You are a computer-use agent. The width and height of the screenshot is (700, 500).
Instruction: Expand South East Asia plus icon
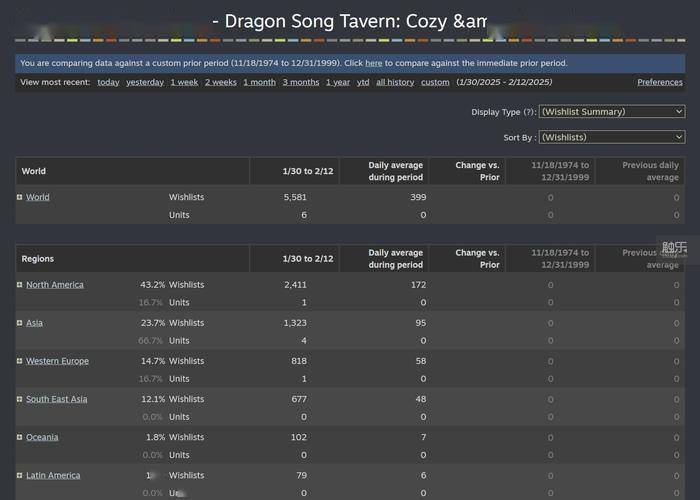(20, 399)
